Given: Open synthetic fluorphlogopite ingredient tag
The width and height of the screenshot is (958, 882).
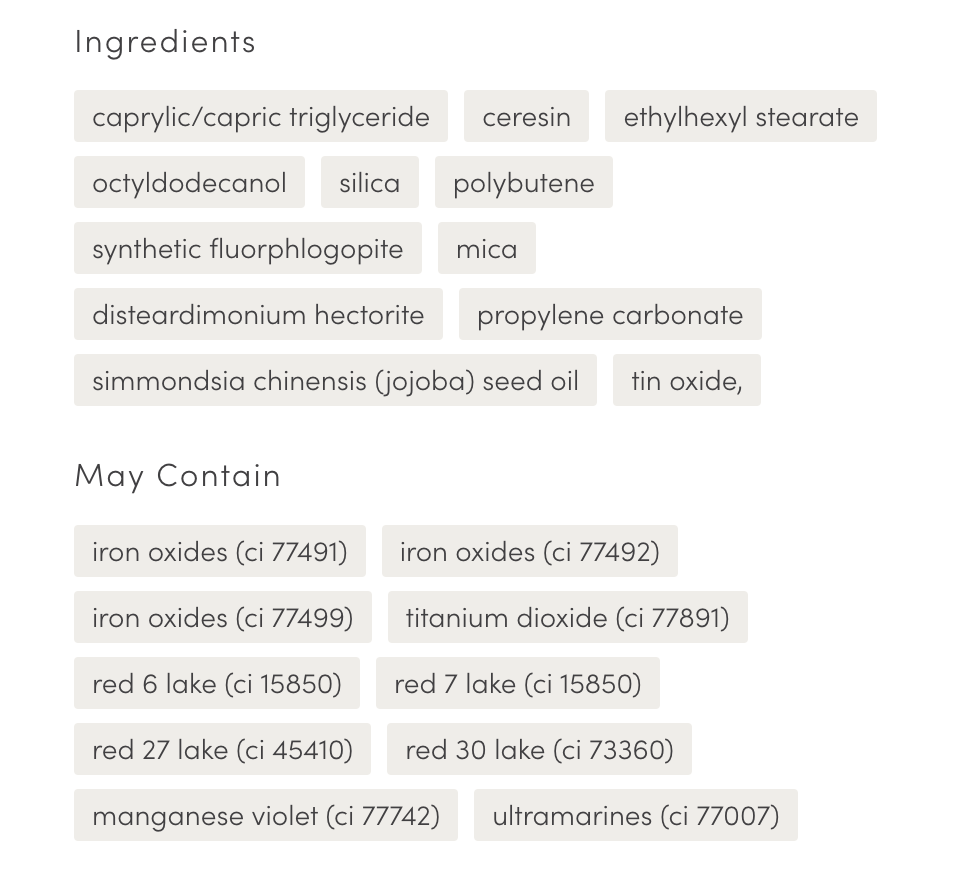Looking at the screenshot, I should [247, 248].
